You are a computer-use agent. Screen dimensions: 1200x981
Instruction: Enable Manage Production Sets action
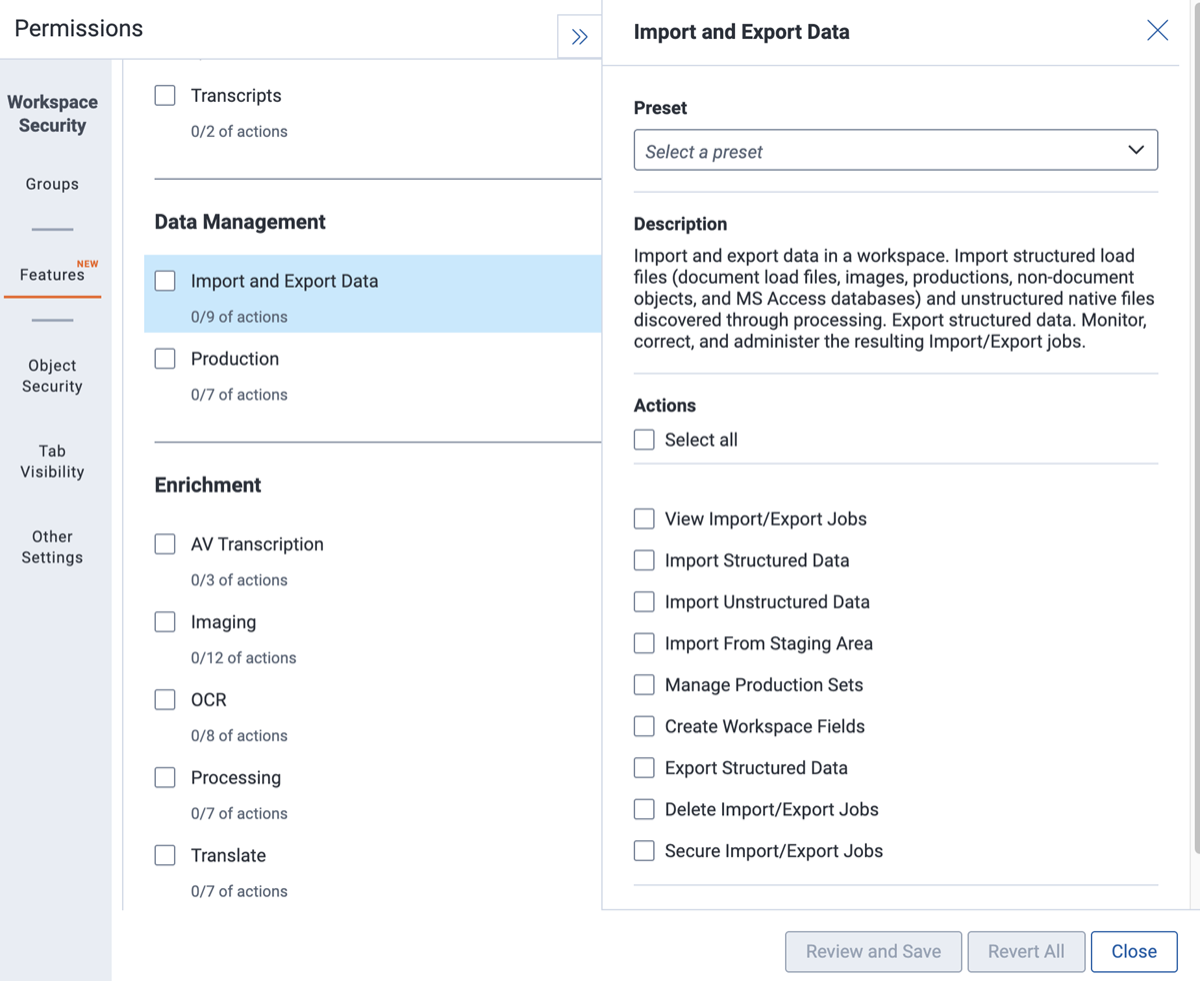point(644,685)
